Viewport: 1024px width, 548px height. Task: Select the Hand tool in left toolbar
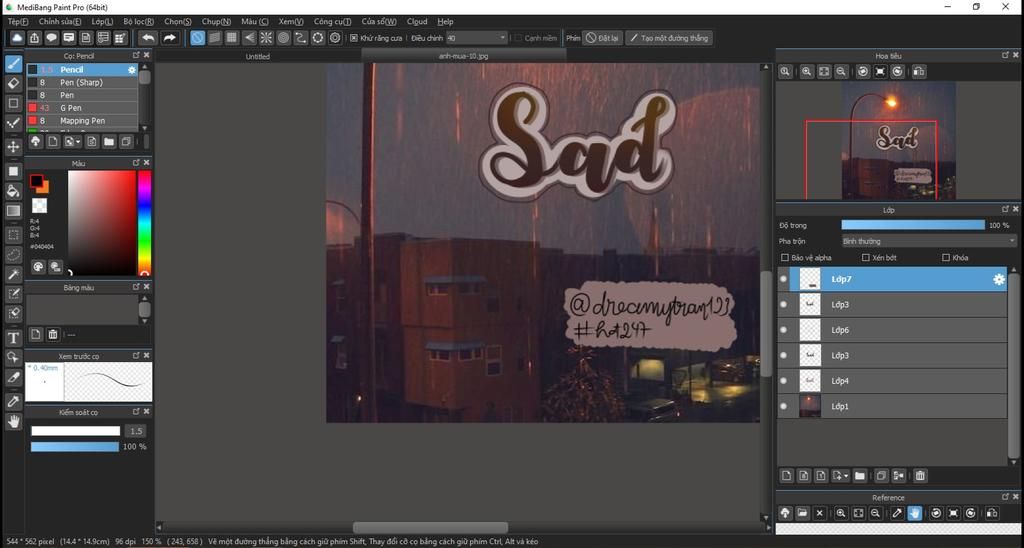pos(13,421)
